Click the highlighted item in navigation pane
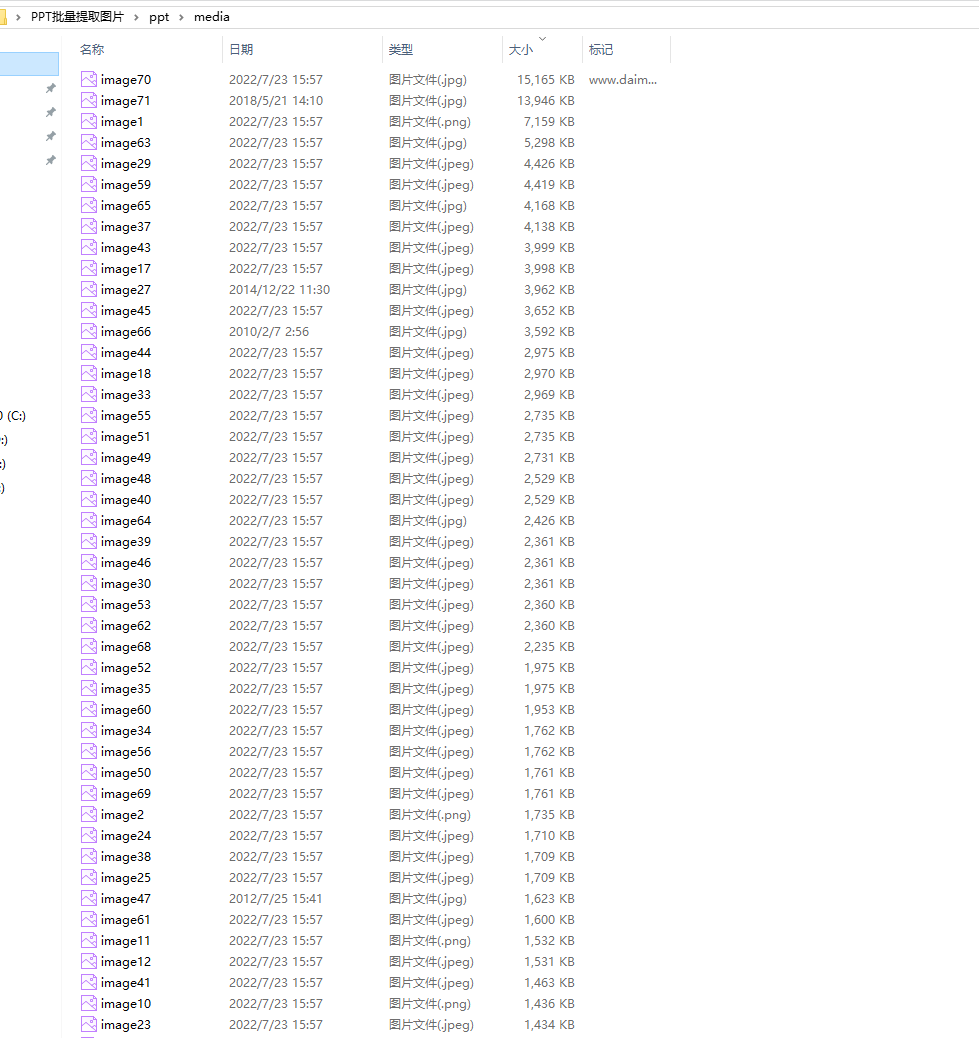The height and width of the screenshot is (1038, 979). pos(29,64)
